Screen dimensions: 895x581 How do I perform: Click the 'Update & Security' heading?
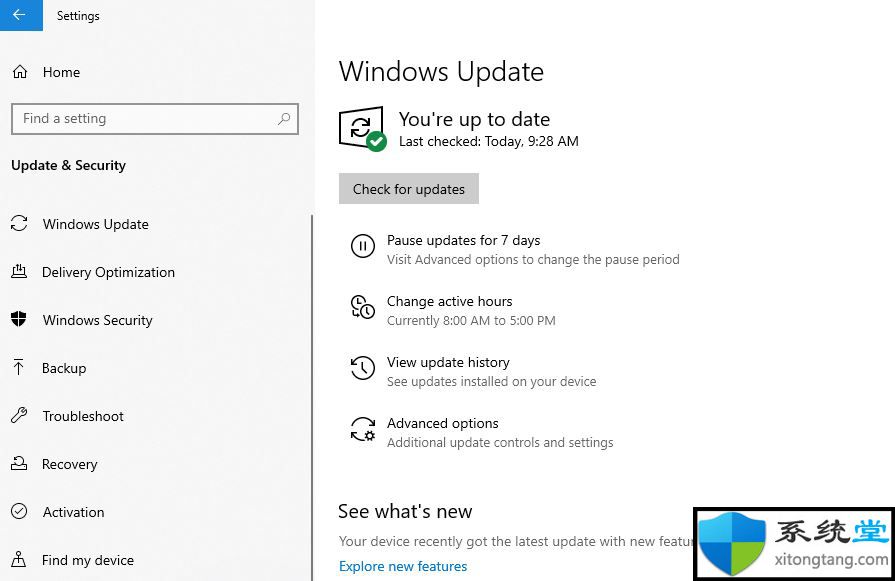68,165
